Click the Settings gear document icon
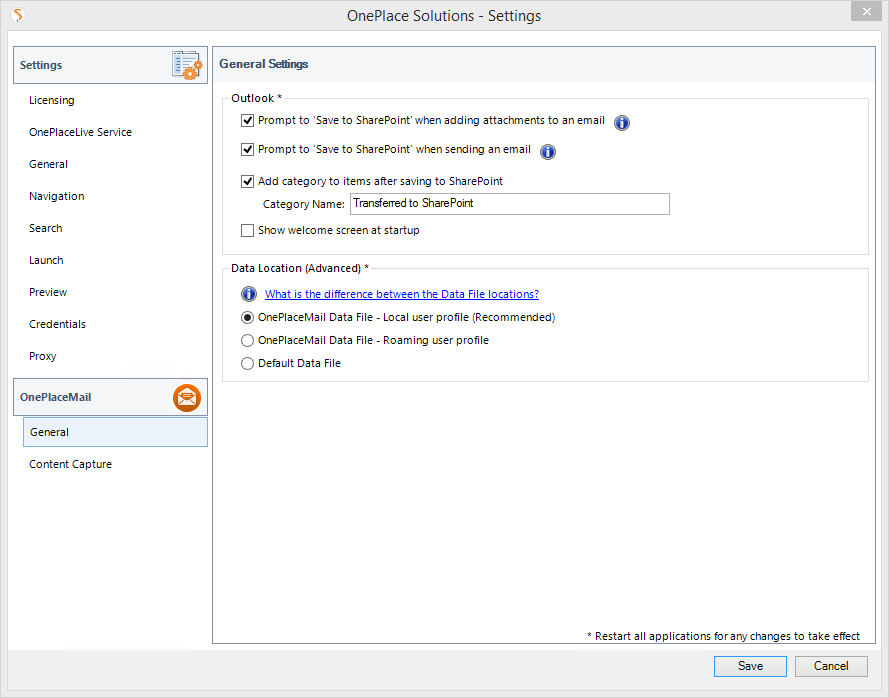This screenshot has width=889, height=698. point(187,65)
